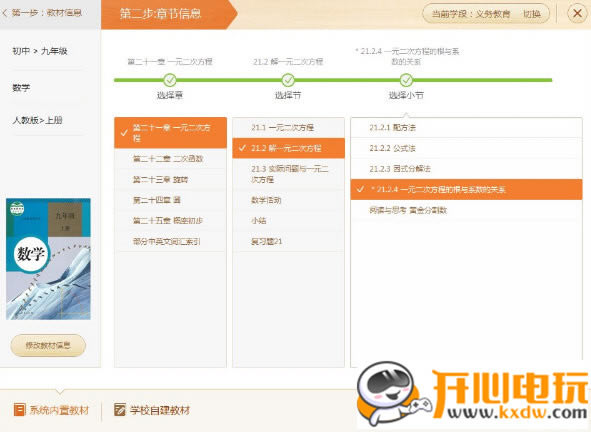Viewport: 591px width, 432px height.
Task: Switch to 系统内置教材 tab
Action: [x=52, y=410]
